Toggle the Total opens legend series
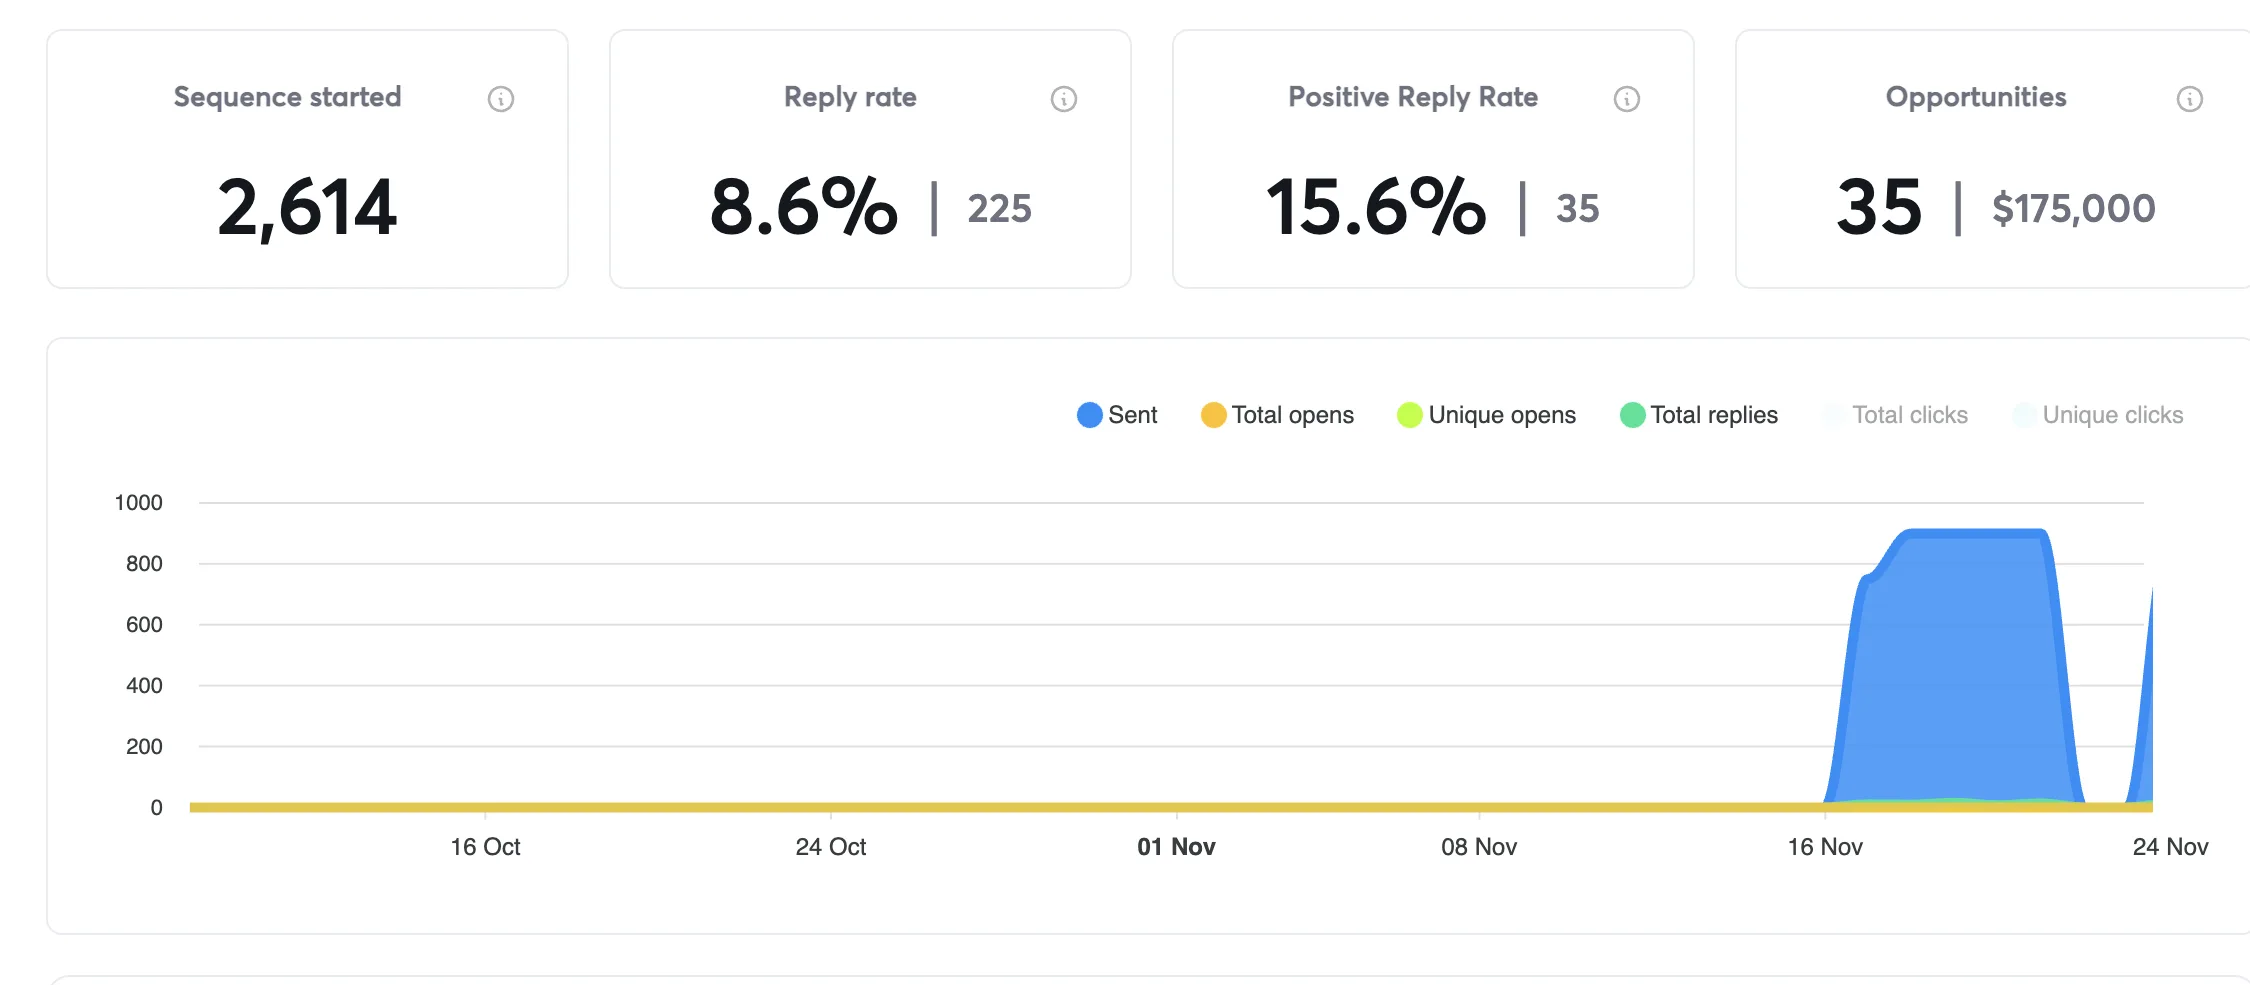The height and width of the screenshot is (985, 2250). 1277,415
